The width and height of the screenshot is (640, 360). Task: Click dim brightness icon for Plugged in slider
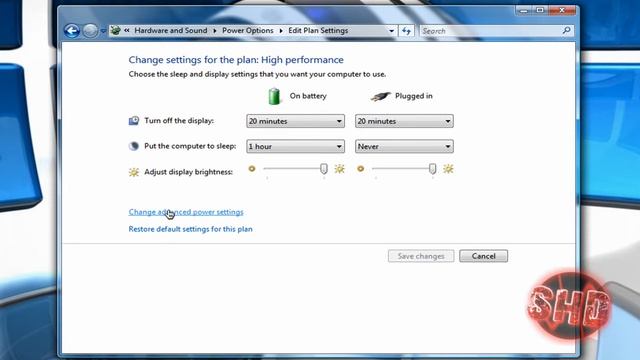point(360,169)
